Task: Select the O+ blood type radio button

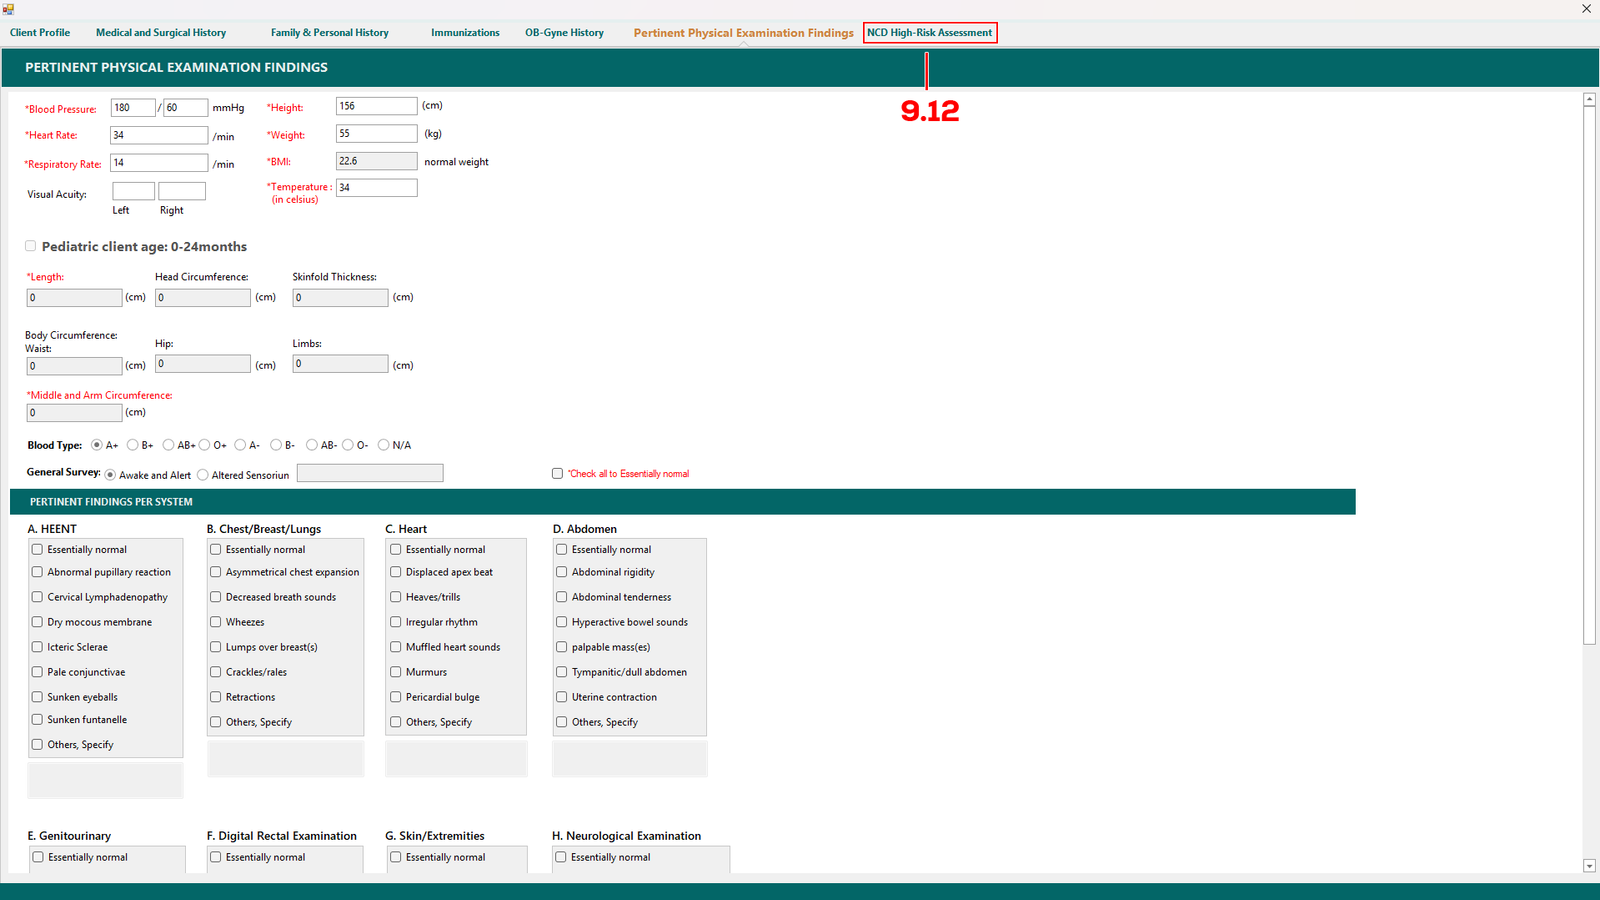Action: pyautogui.click(x=205, y=445)
